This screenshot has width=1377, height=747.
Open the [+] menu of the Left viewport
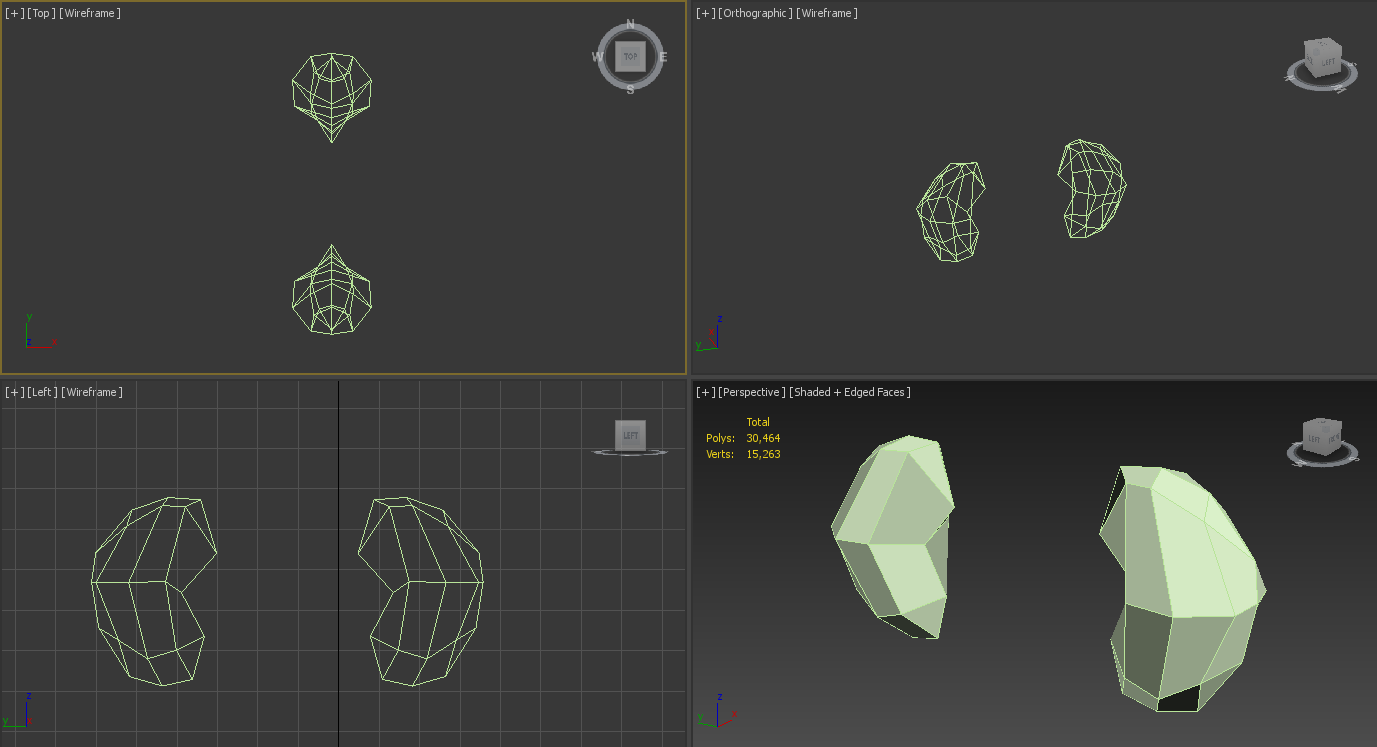pyautogui.click(x=13, y=391)
